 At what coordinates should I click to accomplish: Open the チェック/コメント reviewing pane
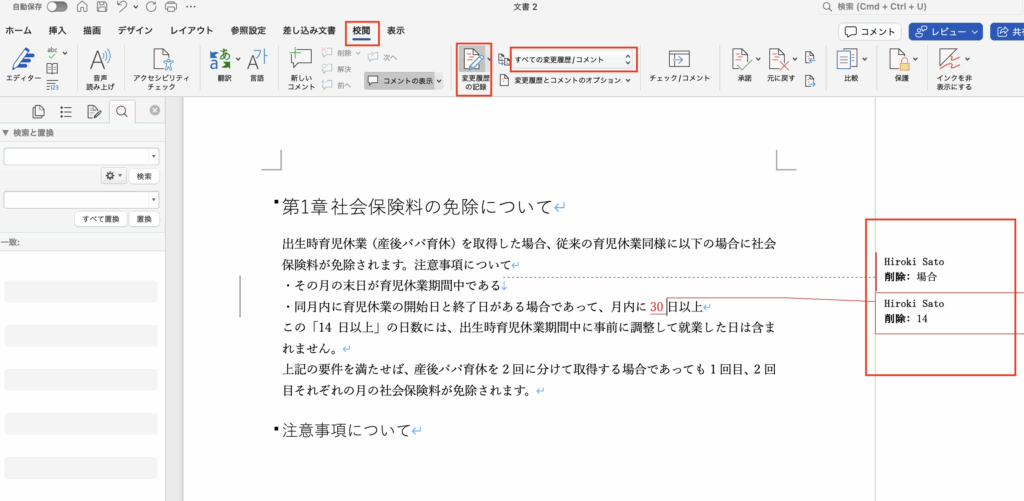[x=679, y=66]
